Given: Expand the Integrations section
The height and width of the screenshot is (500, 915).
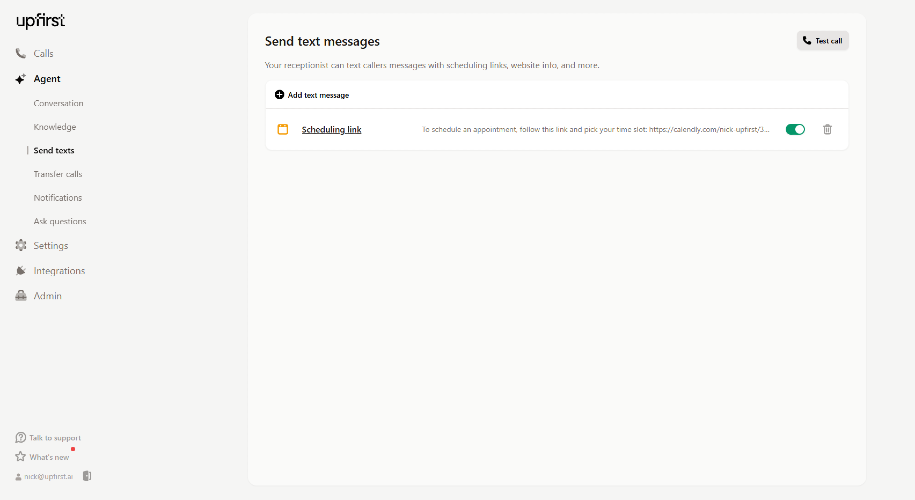Looking at the screenshot, I should coord(58,271).
